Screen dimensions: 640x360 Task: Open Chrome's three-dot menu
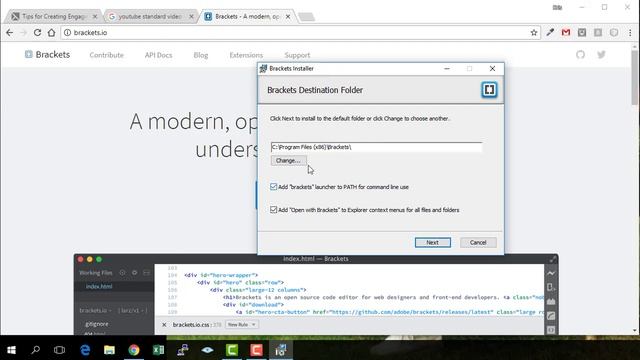[630, 33]
